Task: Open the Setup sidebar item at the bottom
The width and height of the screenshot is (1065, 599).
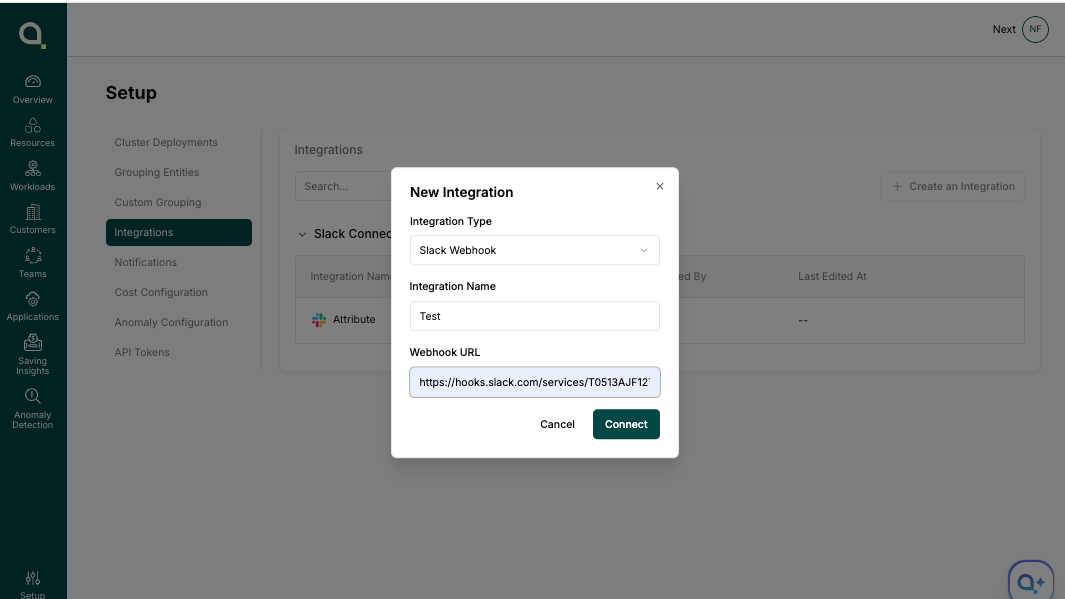Action: click(x=33, y=584)
